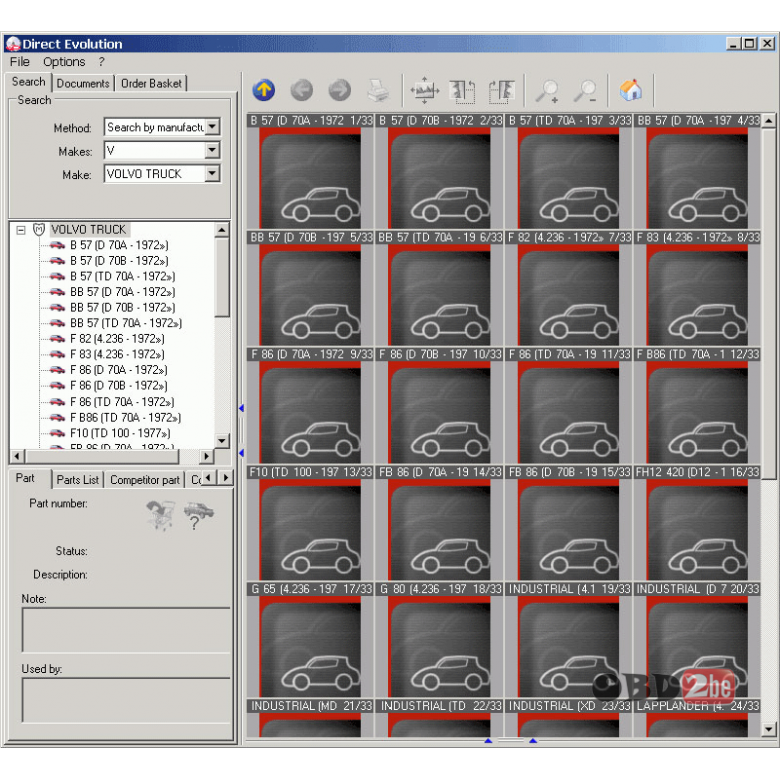Image resolution: width=780 pixels, height=780 pixels.
Task: Select F B86 (TD 70A - 1972) tree entry
Action: point(125,418)
